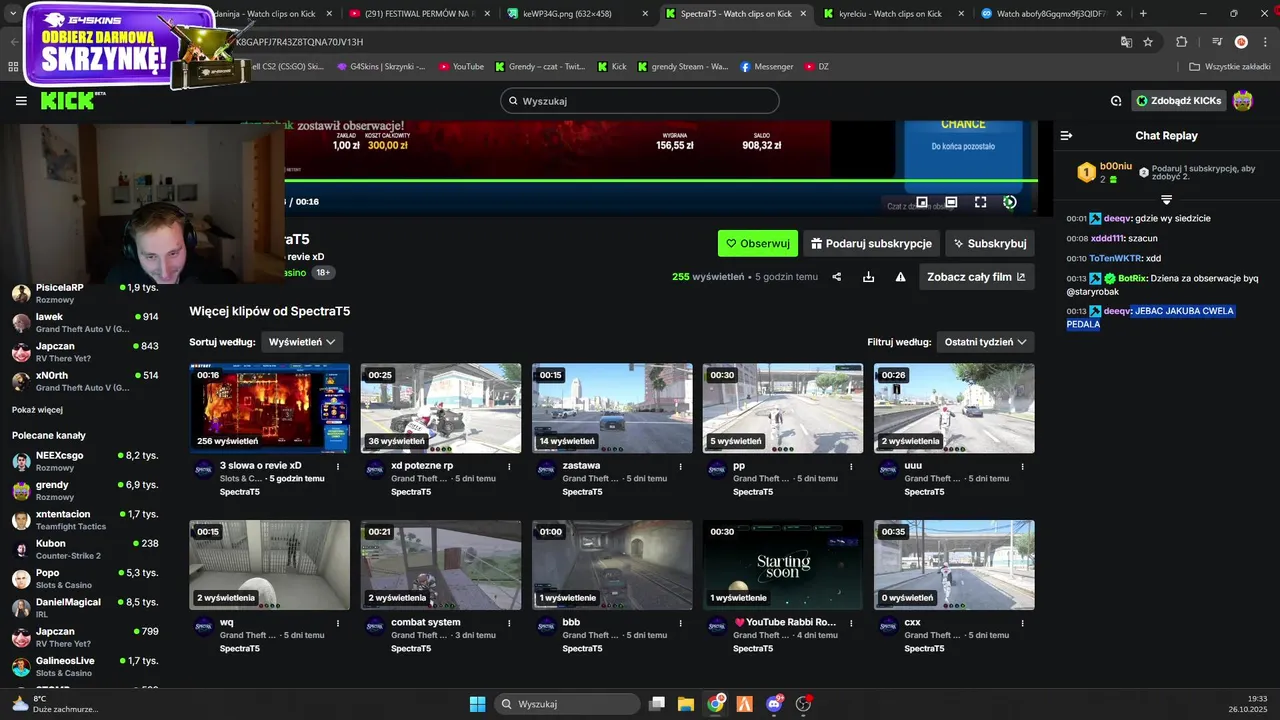The image size is (1280, 720).
Task: Open the Chrome three-dot menu
Action: 1265,42
